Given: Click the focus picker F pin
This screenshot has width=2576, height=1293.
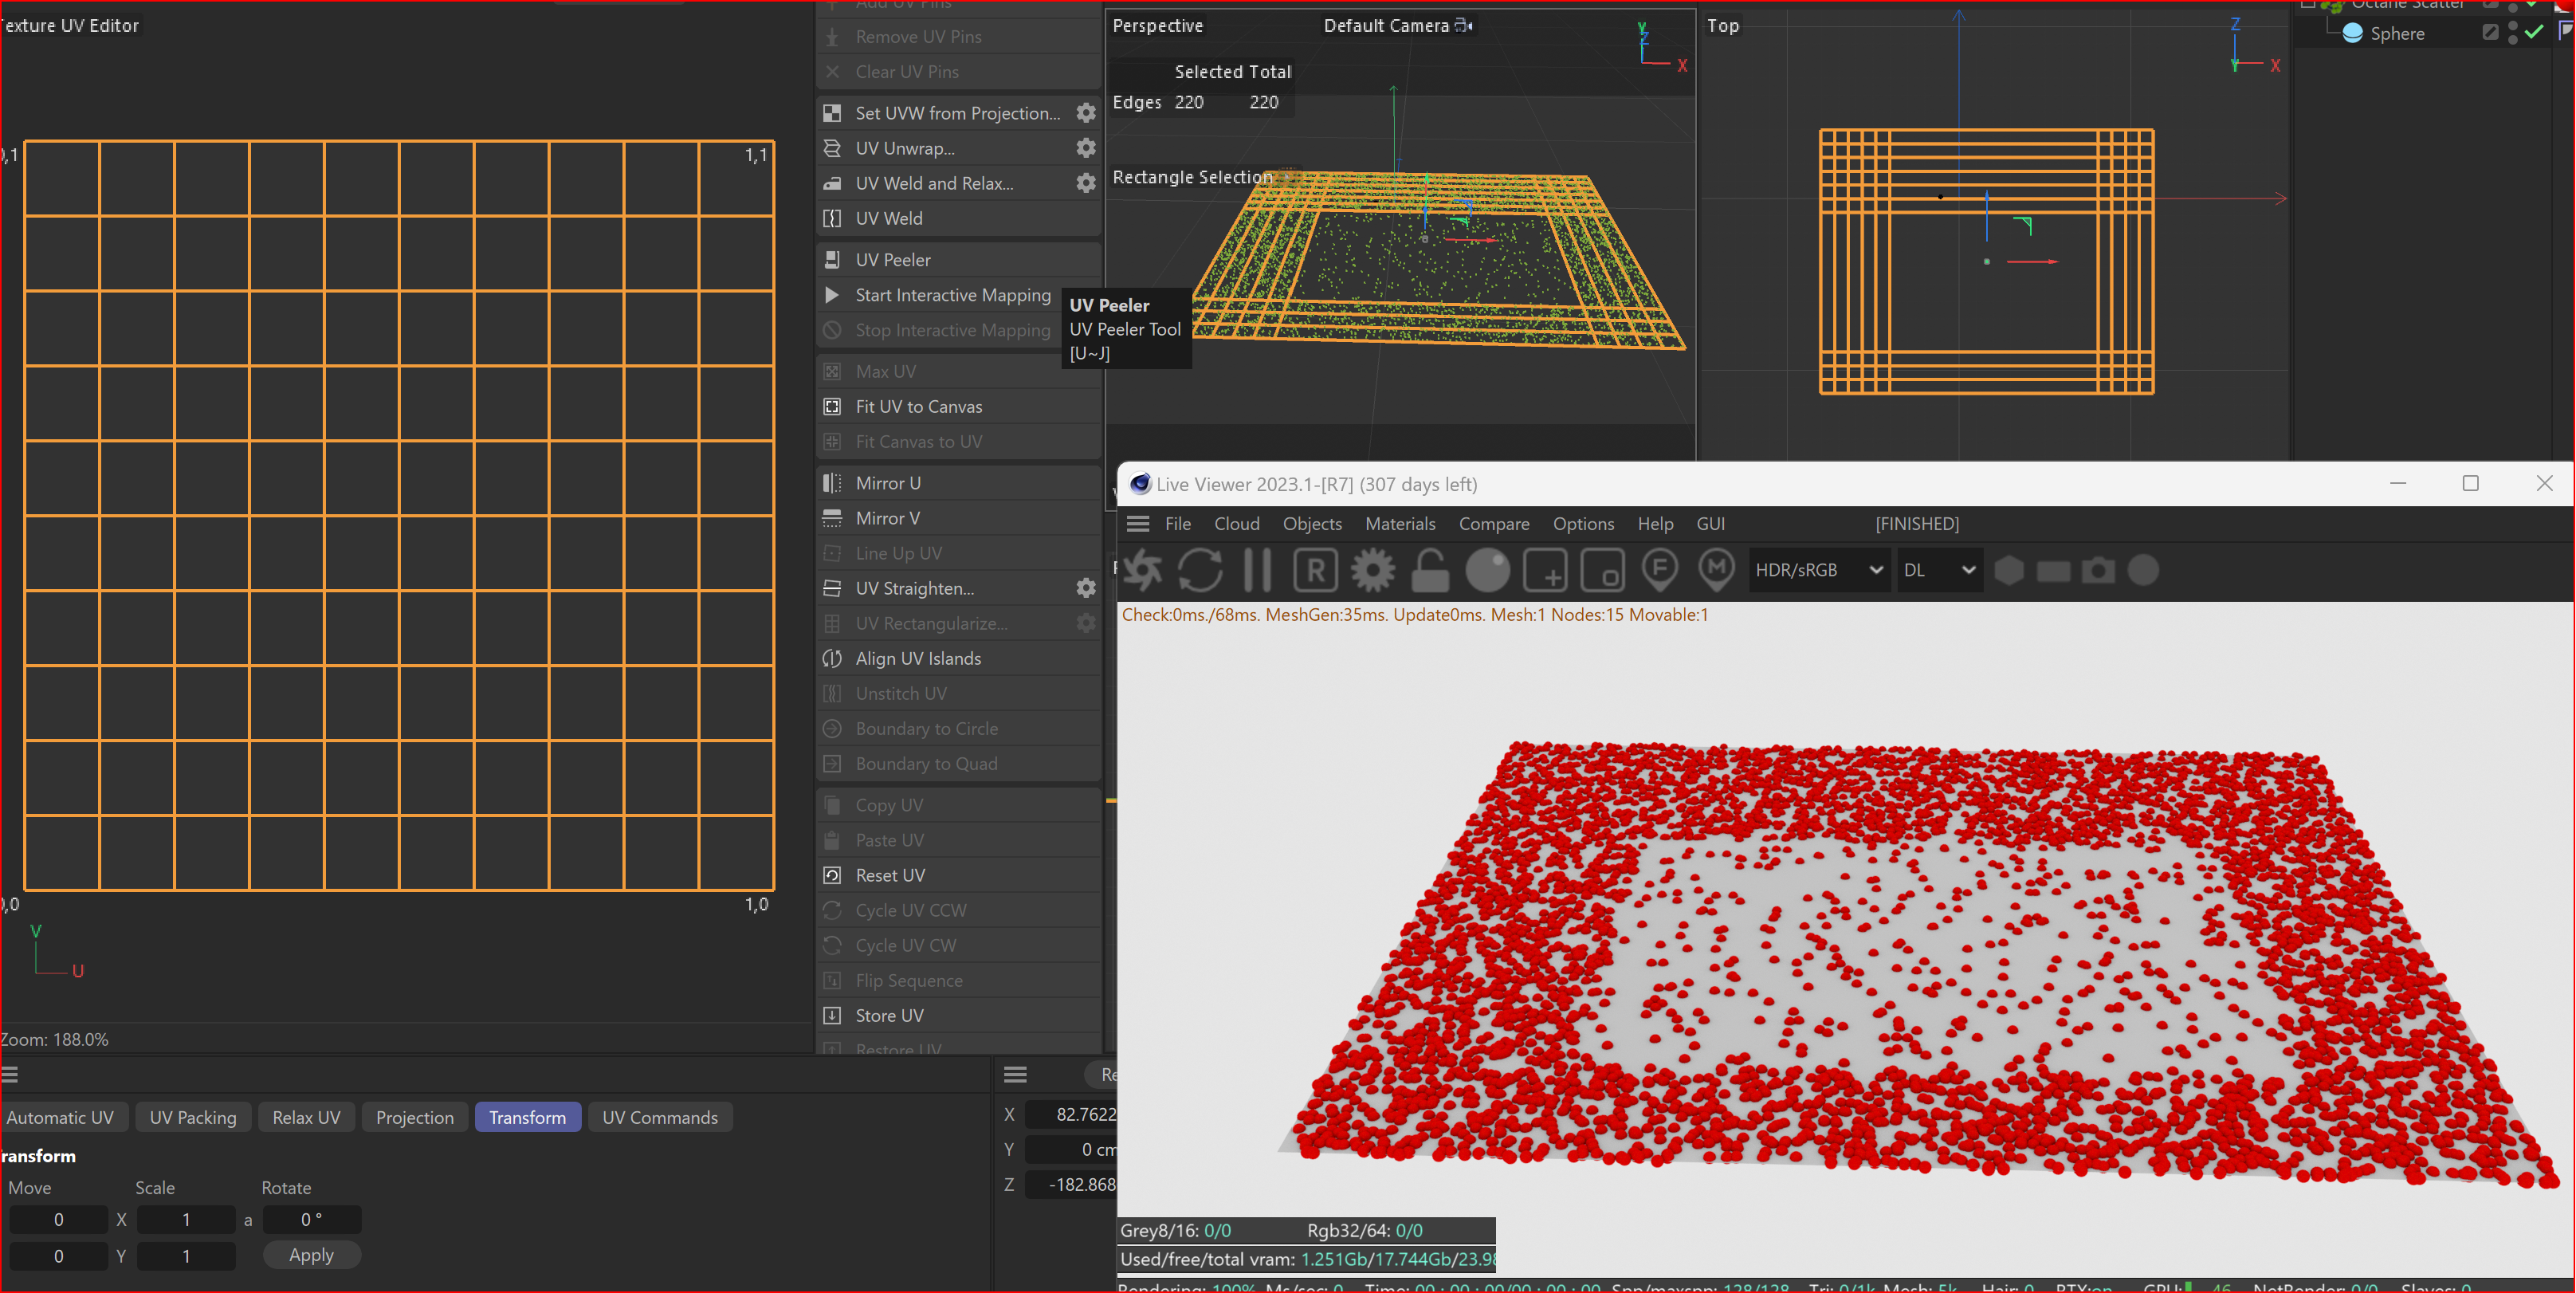Looking at the screenshot, I should [1660, 570].
